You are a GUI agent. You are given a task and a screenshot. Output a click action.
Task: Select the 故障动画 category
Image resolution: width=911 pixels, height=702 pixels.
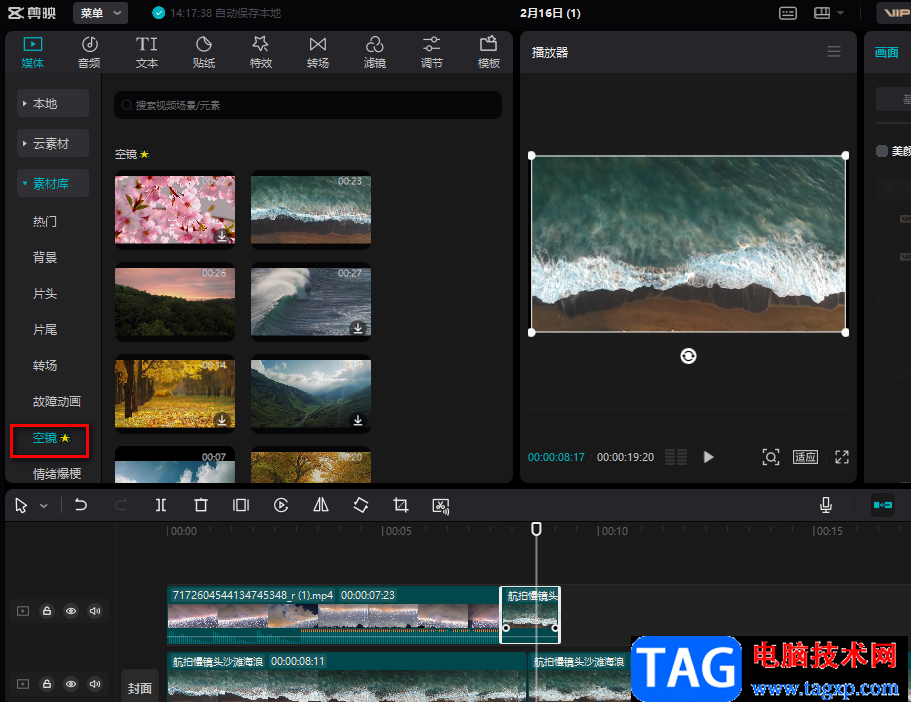pos(56,402)
